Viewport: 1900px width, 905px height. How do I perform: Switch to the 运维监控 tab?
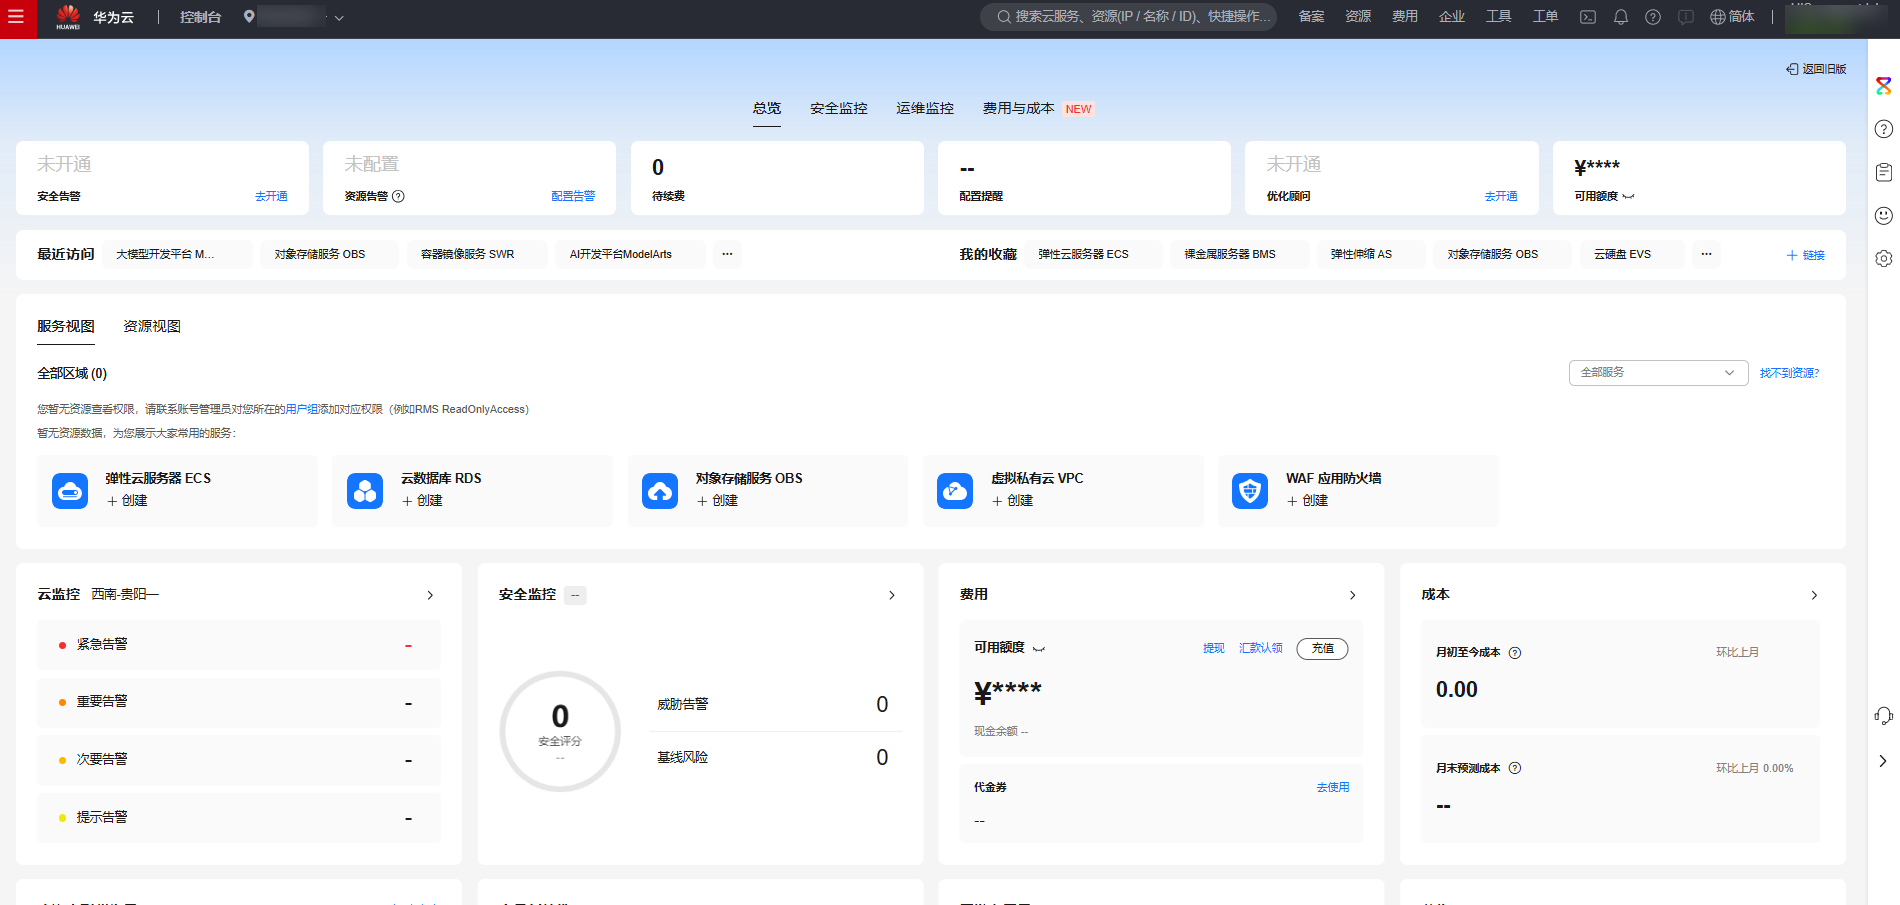click(x=925, y=108)
